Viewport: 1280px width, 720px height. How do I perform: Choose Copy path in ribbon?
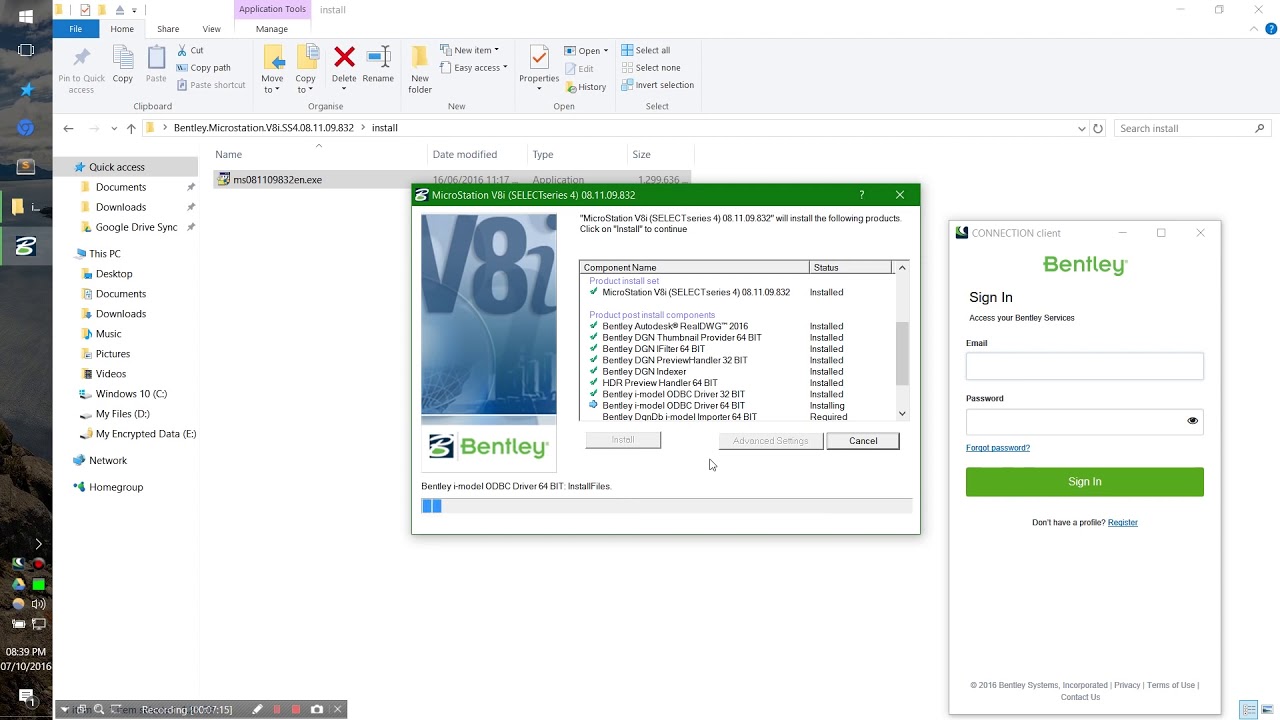click(203, 68)
